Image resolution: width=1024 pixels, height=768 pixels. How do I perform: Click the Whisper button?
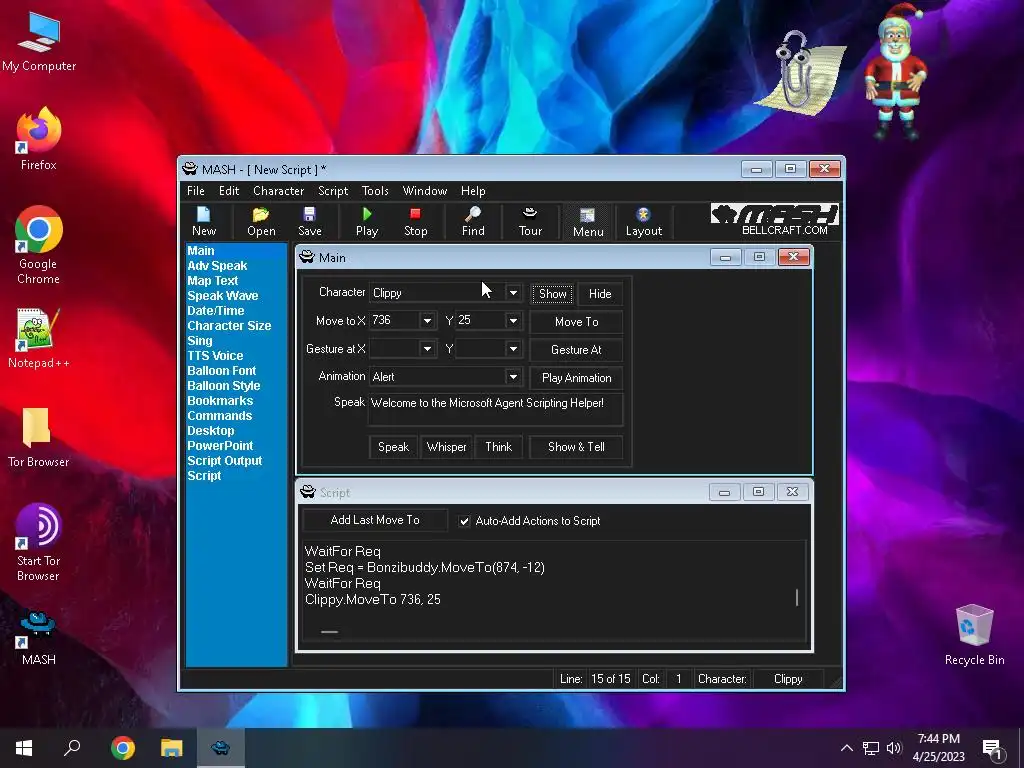446,447
